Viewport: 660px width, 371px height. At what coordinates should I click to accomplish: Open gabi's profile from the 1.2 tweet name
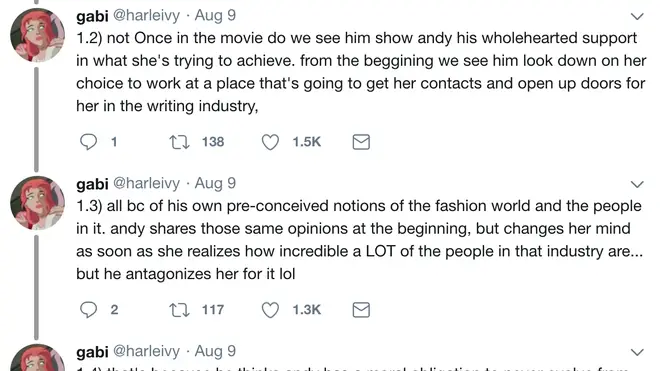tap(92, 16)
